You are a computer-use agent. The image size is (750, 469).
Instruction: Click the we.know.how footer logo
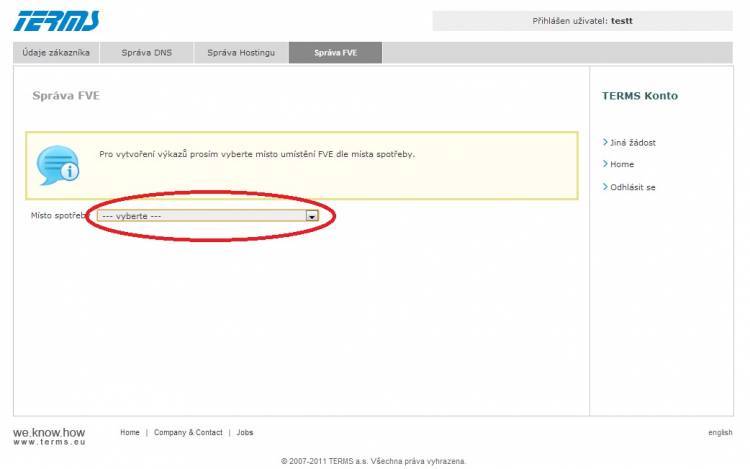pos(49,433)
